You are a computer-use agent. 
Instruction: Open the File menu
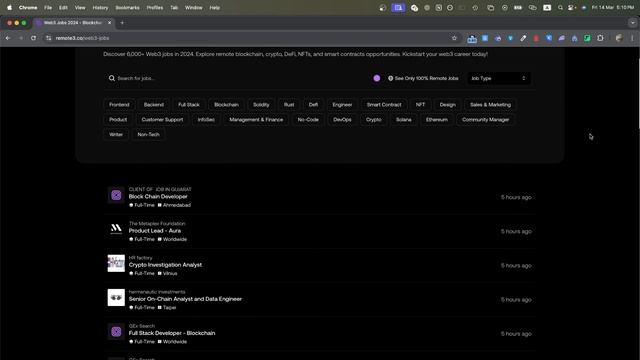48,7
